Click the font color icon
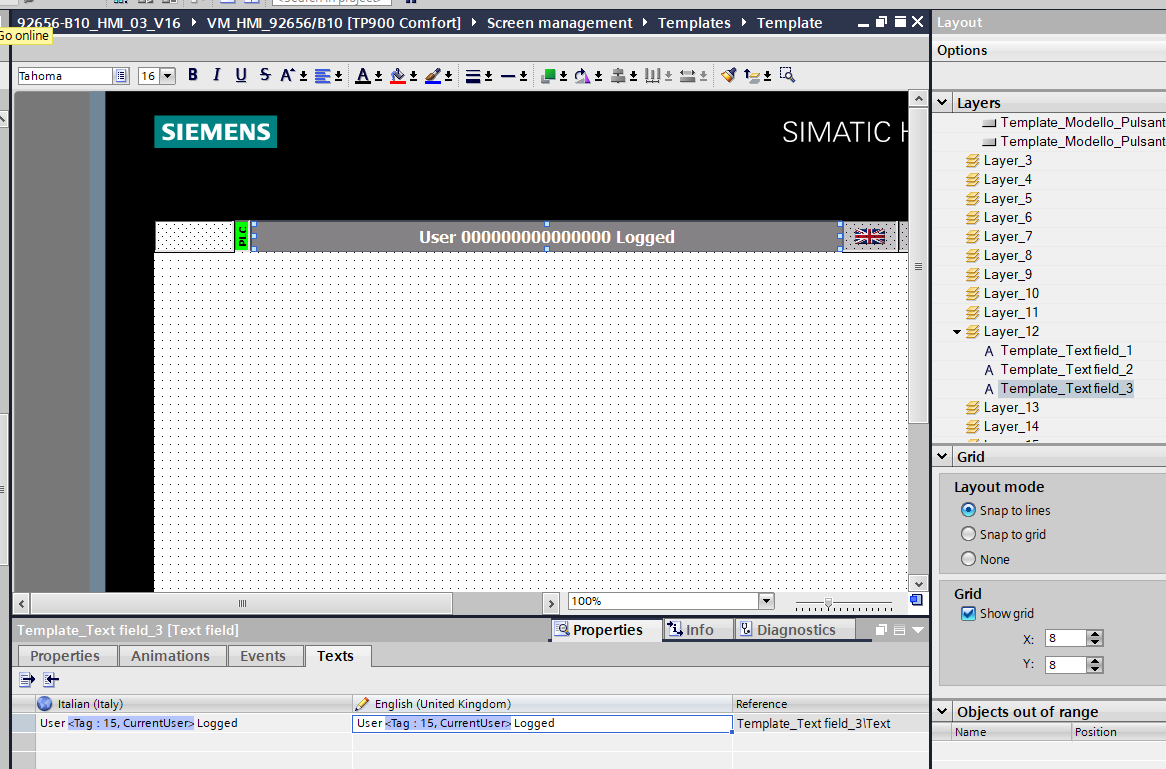The image size is (1166, 769). point(363,76)
